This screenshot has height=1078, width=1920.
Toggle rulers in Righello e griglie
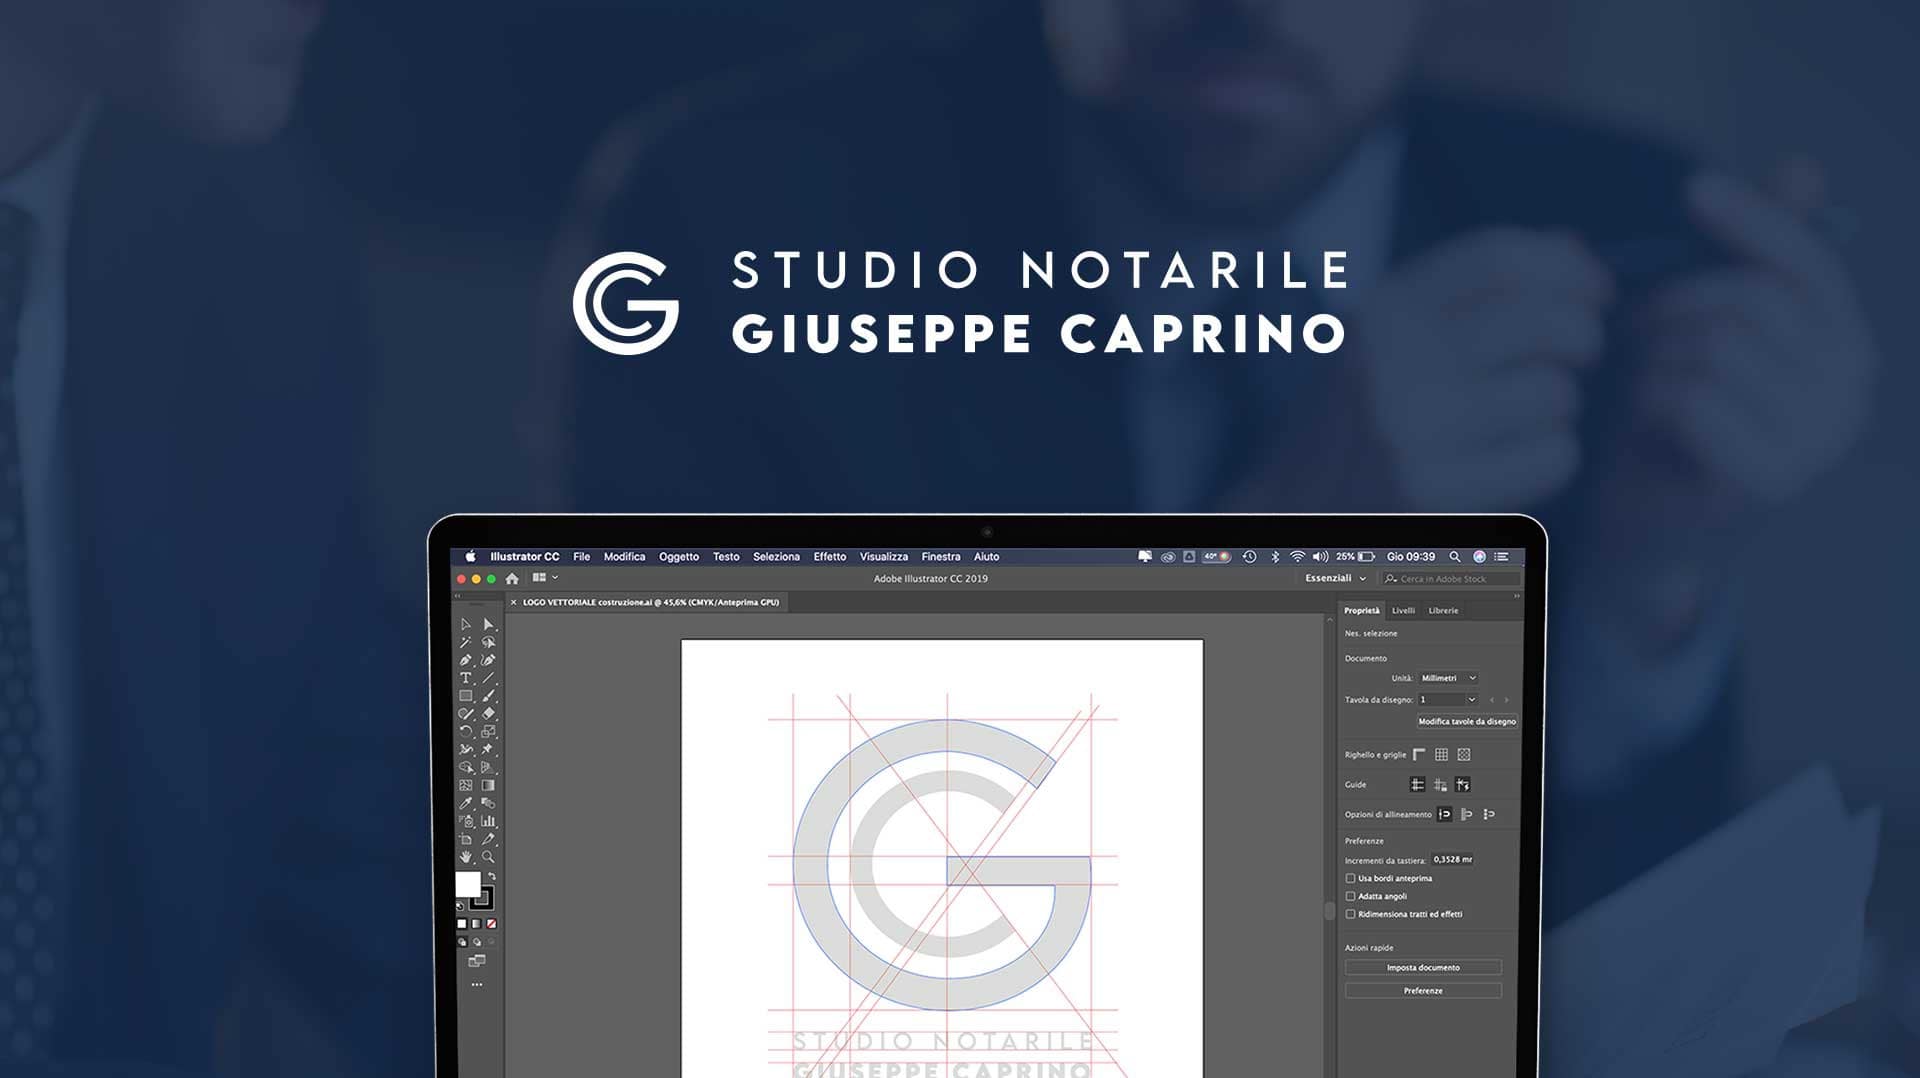click(x=1419, y=754)
